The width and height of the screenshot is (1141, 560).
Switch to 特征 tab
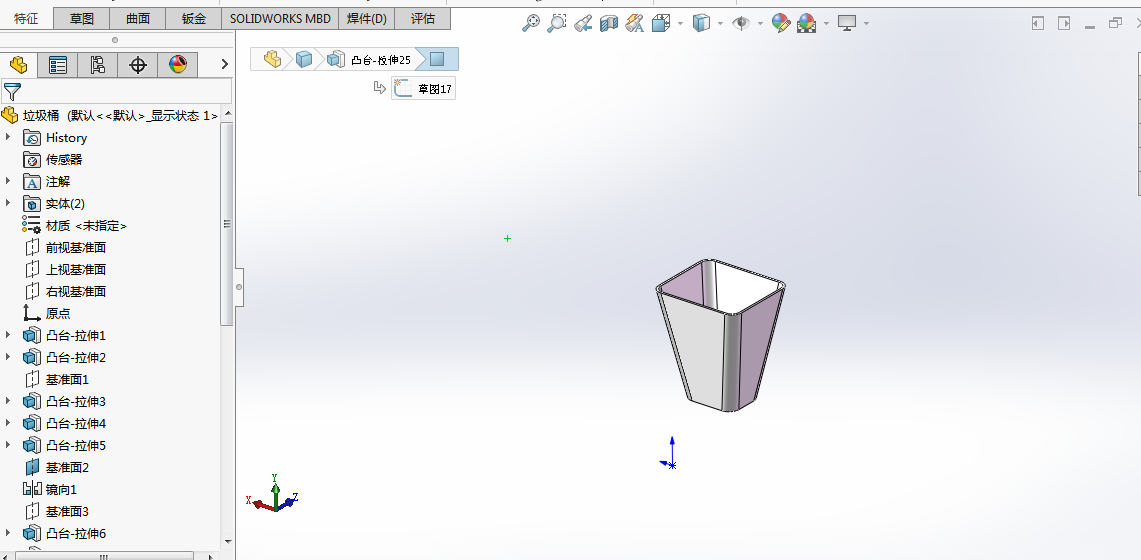(x=27, y=19)
